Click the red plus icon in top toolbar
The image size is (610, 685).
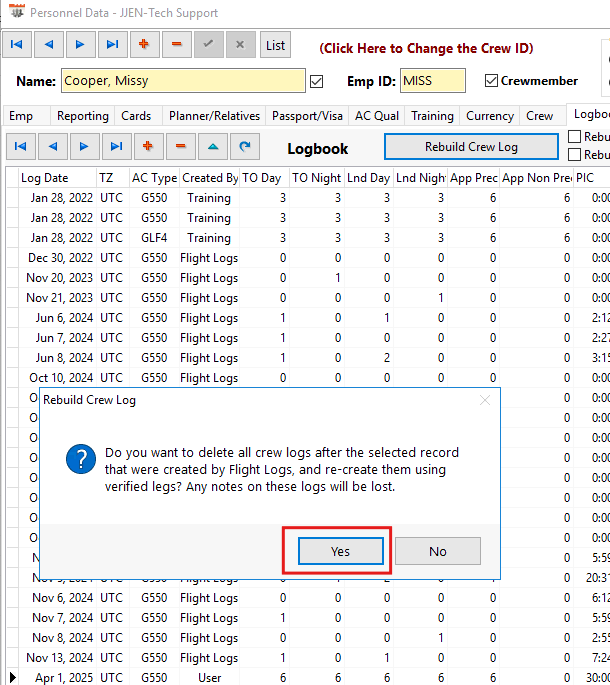click(x=145, y=45)
